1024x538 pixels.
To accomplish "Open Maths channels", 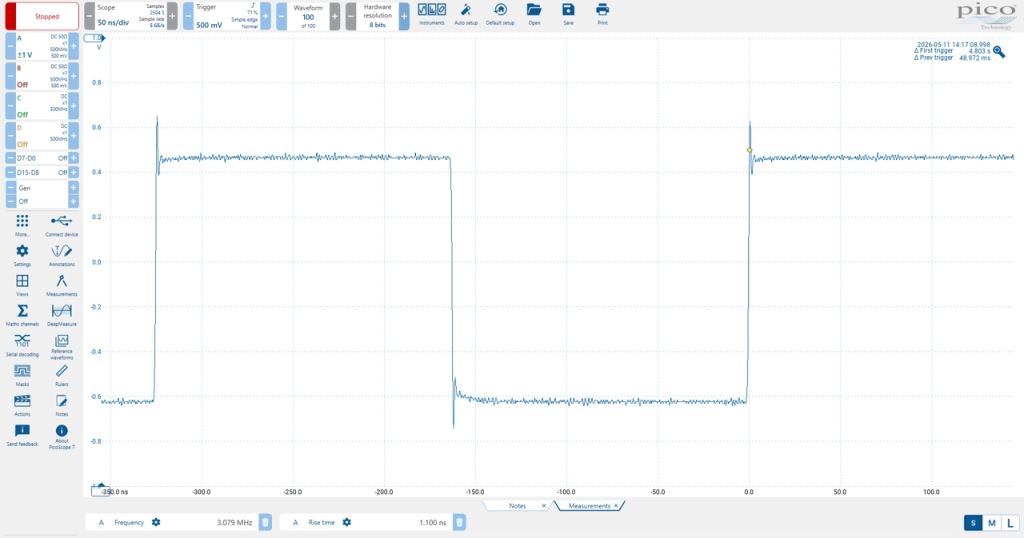I will point(22,315).
